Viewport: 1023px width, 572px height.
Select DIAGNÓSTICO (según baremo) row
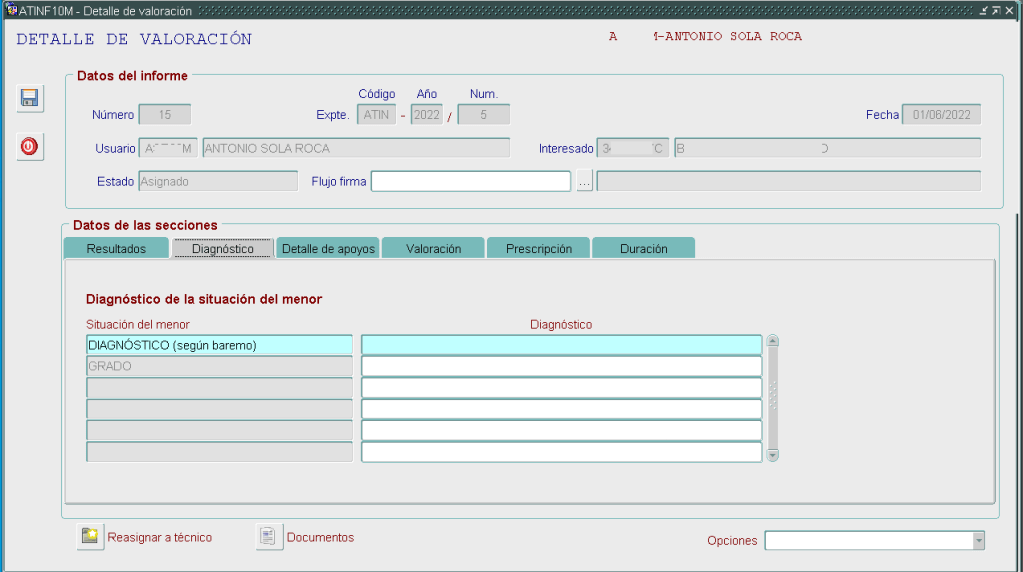click(219, 345)
